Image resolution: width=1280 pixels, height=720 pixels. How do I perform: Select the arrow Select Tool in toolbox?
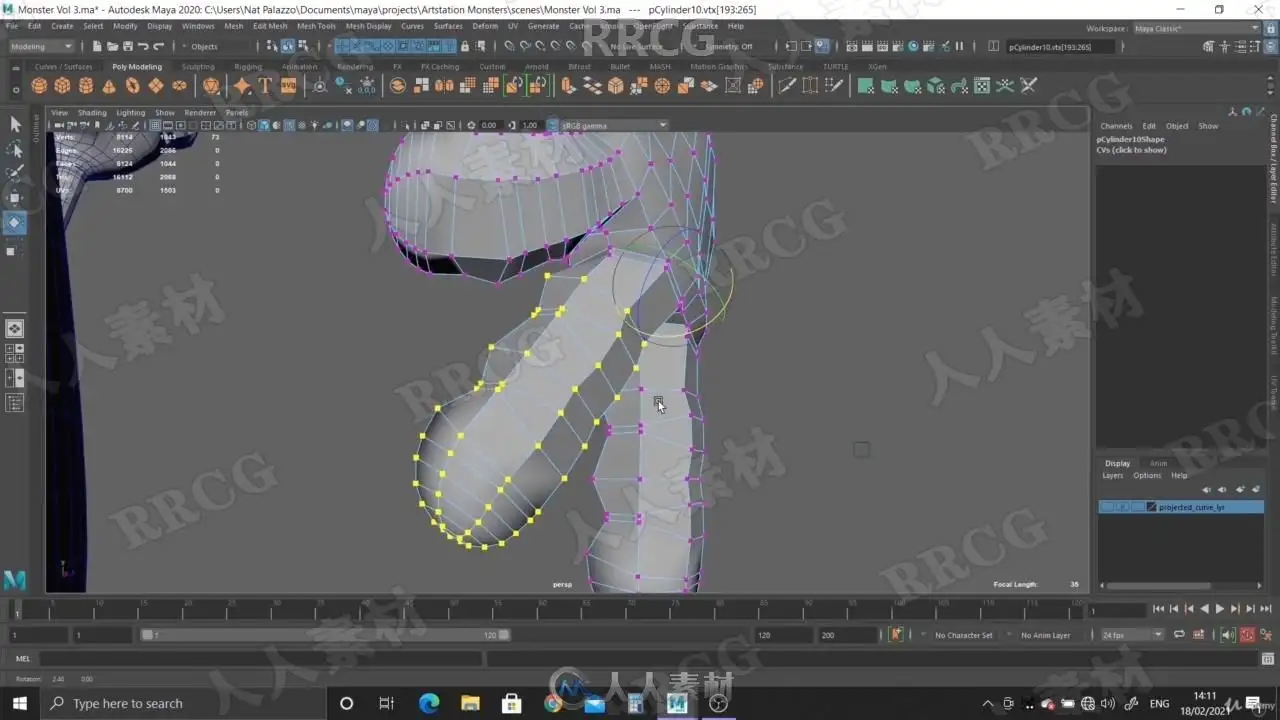[x=15, y=124]
